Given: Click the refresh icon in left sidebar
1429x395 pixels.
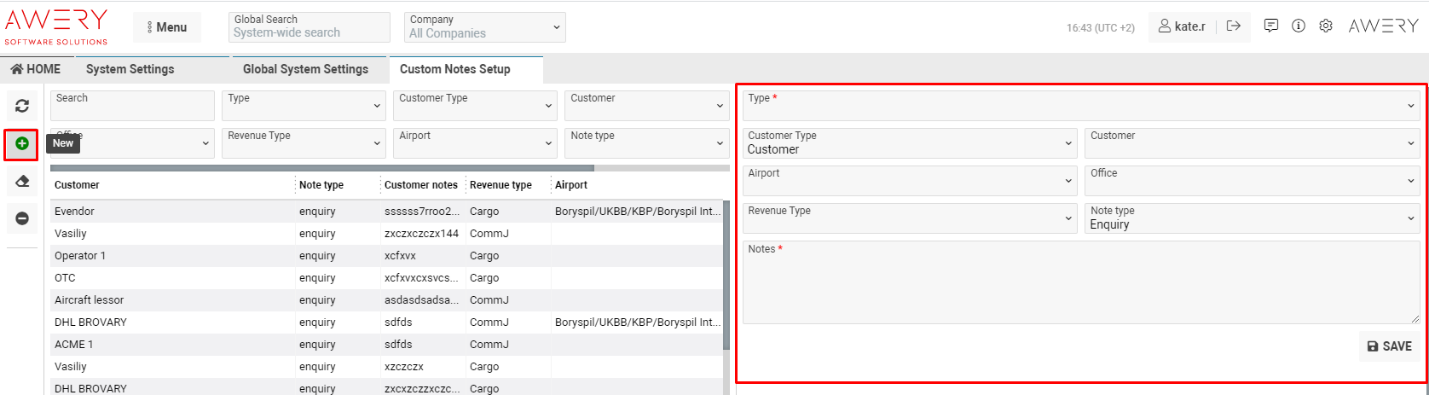Looking at the screenshot, I should (21, 105).
